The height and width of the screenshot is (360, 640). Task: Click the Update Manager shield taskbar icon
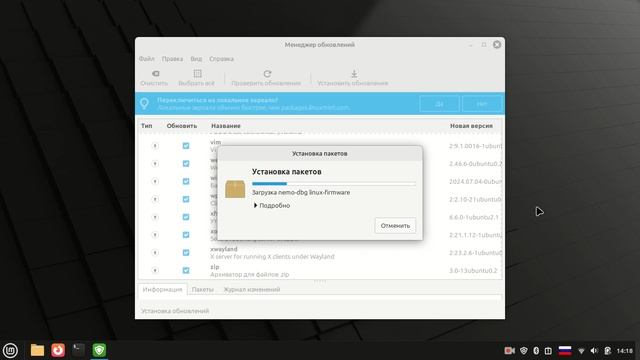[x=99, y=350]
